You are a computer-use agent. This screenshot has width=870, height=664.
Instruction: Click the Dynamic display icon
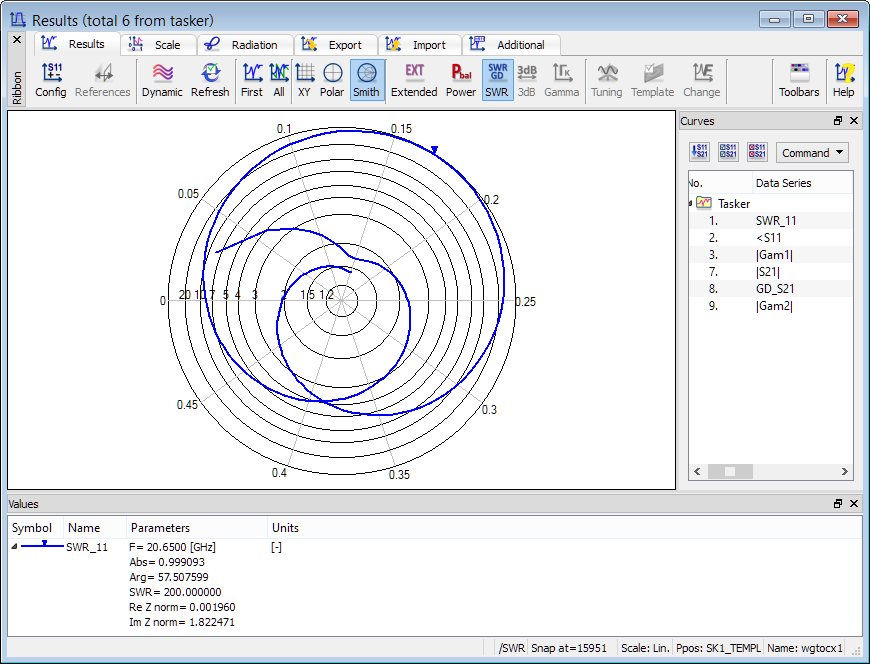pyautogui.click(x=162, y=79)
